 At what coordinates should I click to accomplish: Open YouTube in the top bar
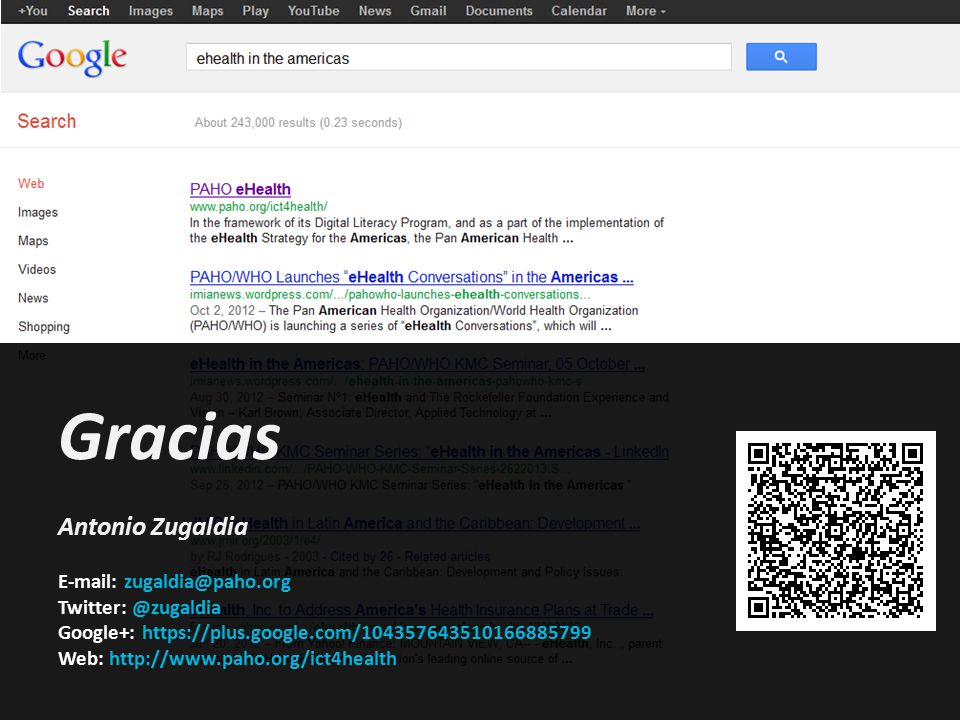(x=313, y=11)
